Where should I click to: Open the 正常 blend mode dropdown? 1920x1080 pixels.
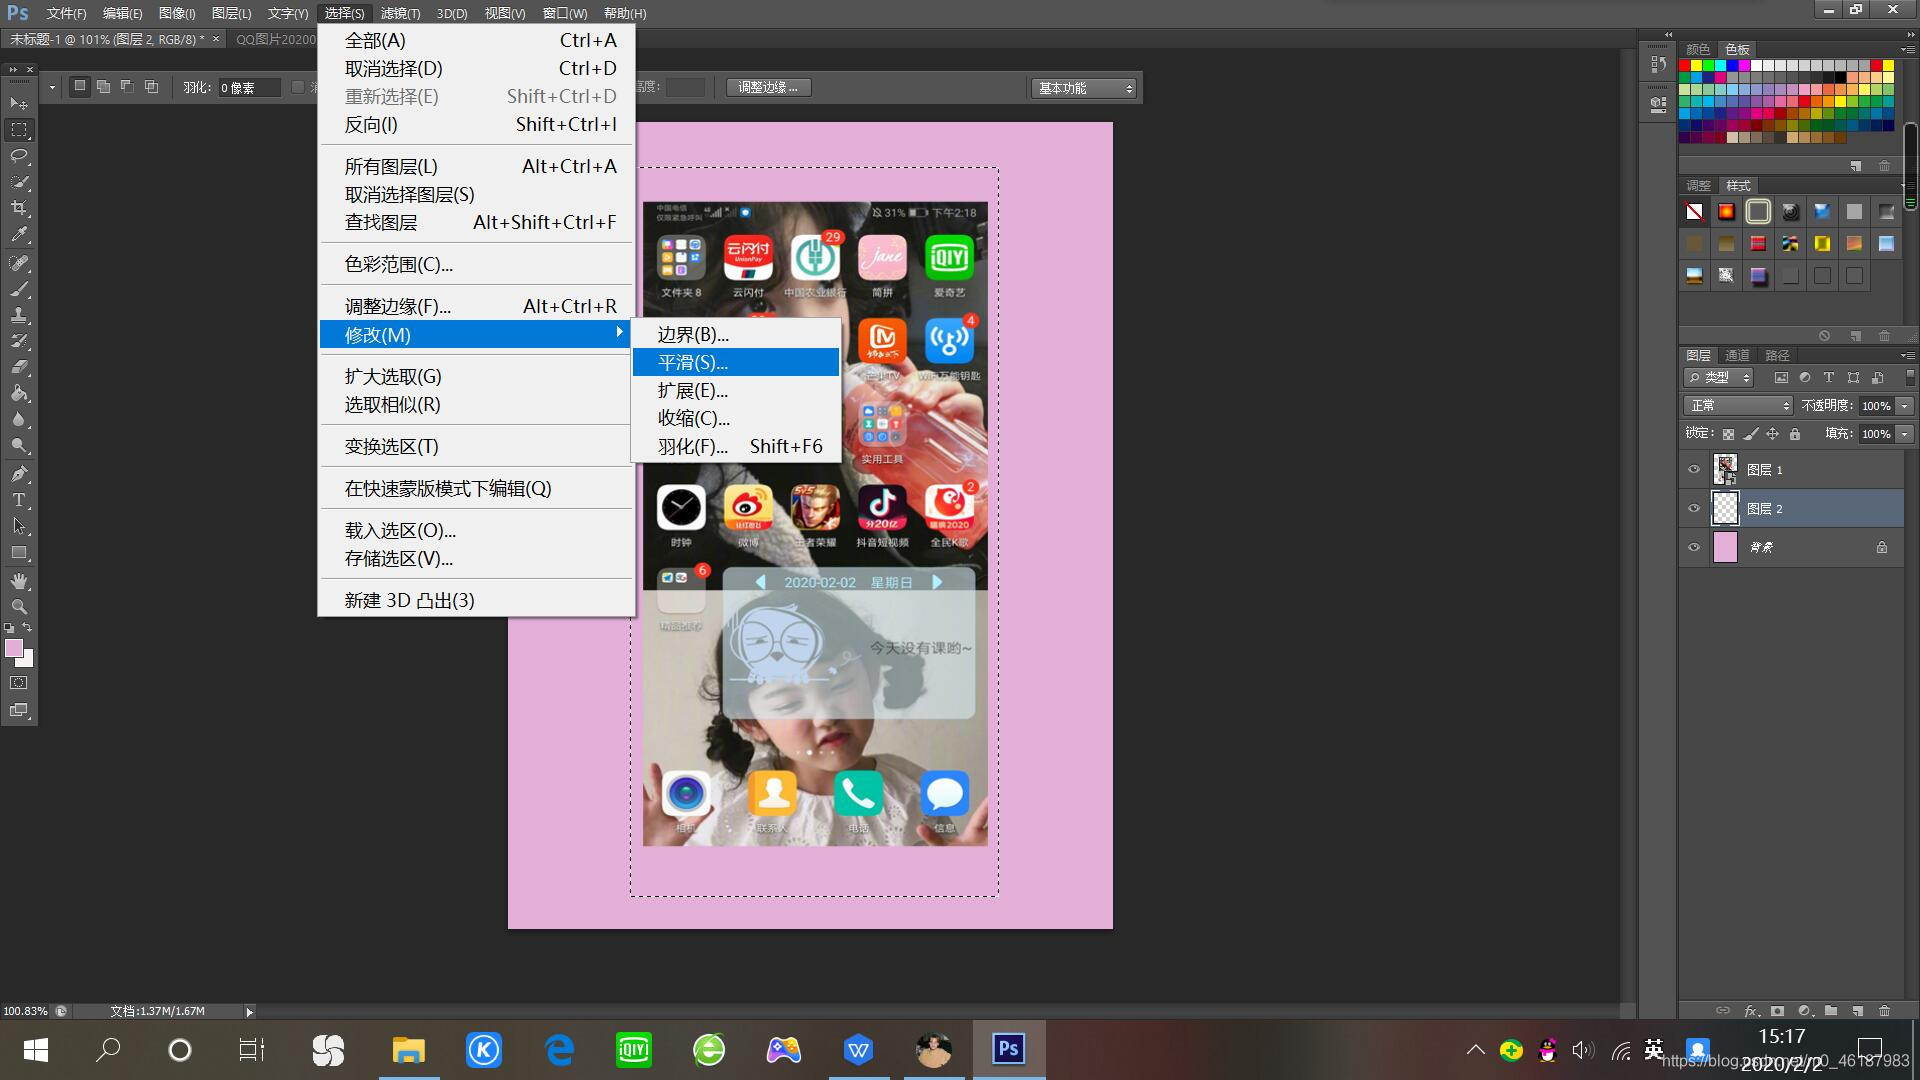[x=1738, y=405]
